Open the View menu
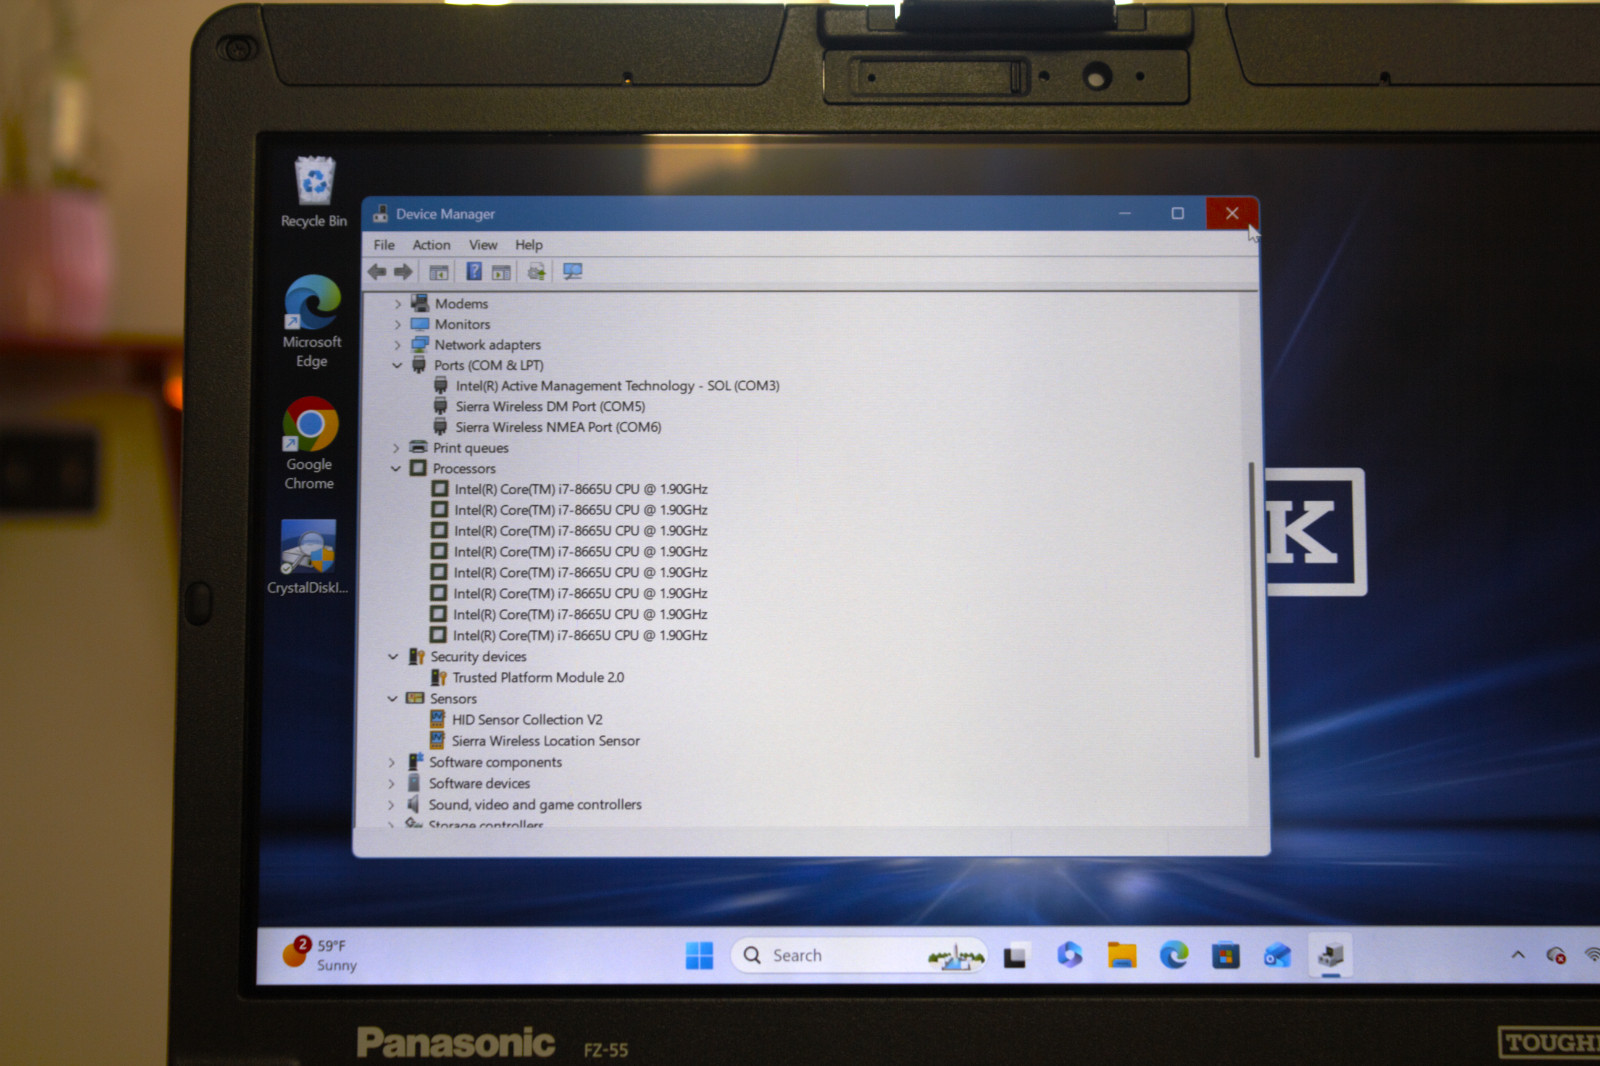Image resolution: width=1600 pixels, height=1066 pixels. (483, 245)
